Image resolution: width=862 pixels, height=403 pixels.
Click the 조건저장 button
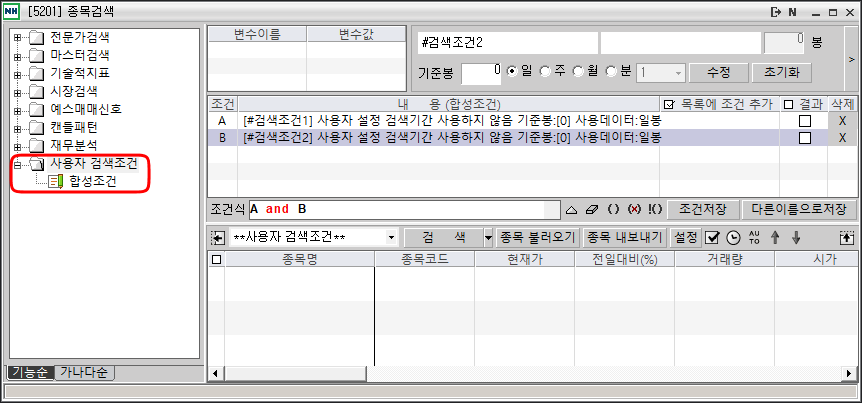pos(702,209)
